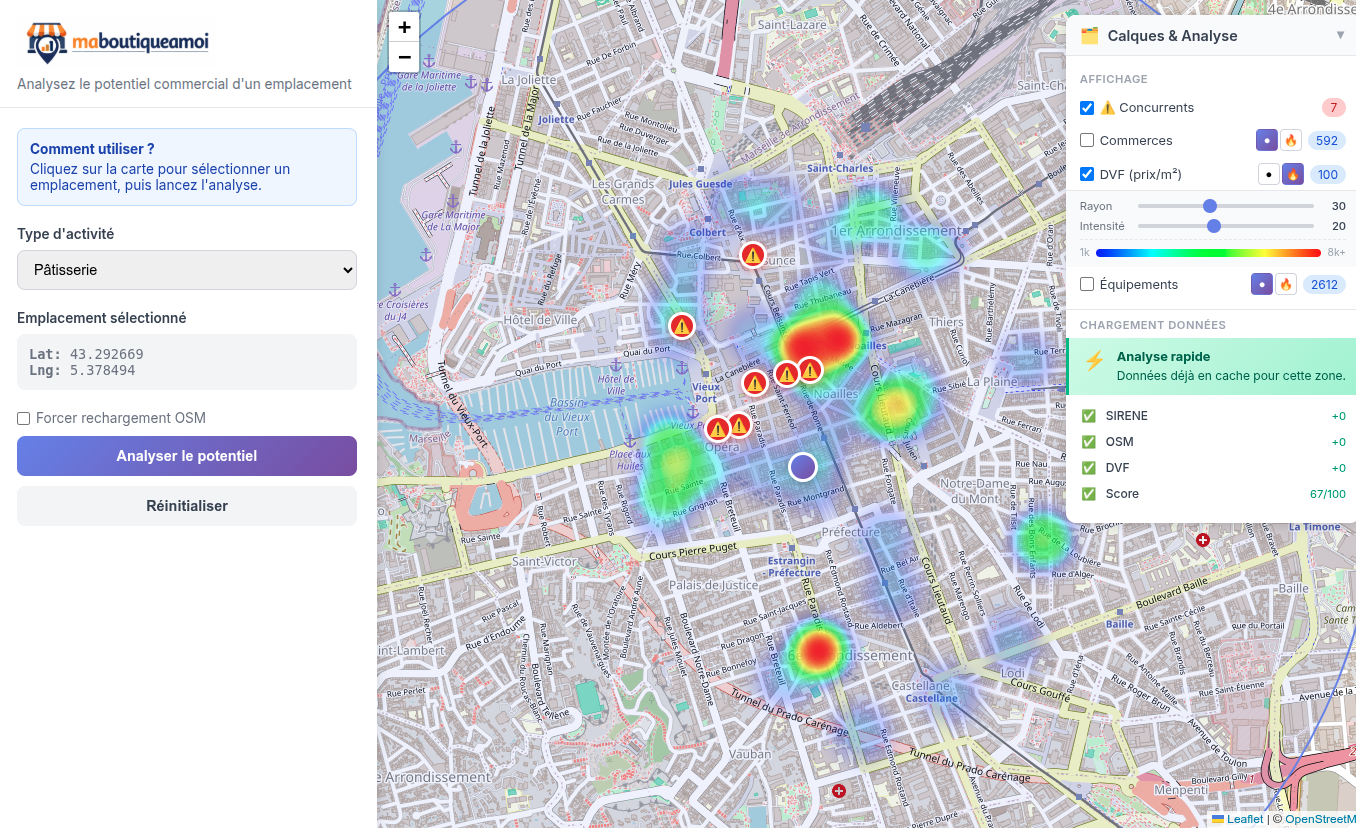The image size is (1356, 828).
Task: Switch Commerces layer to points mode
Action: (x=1267, y=141)
